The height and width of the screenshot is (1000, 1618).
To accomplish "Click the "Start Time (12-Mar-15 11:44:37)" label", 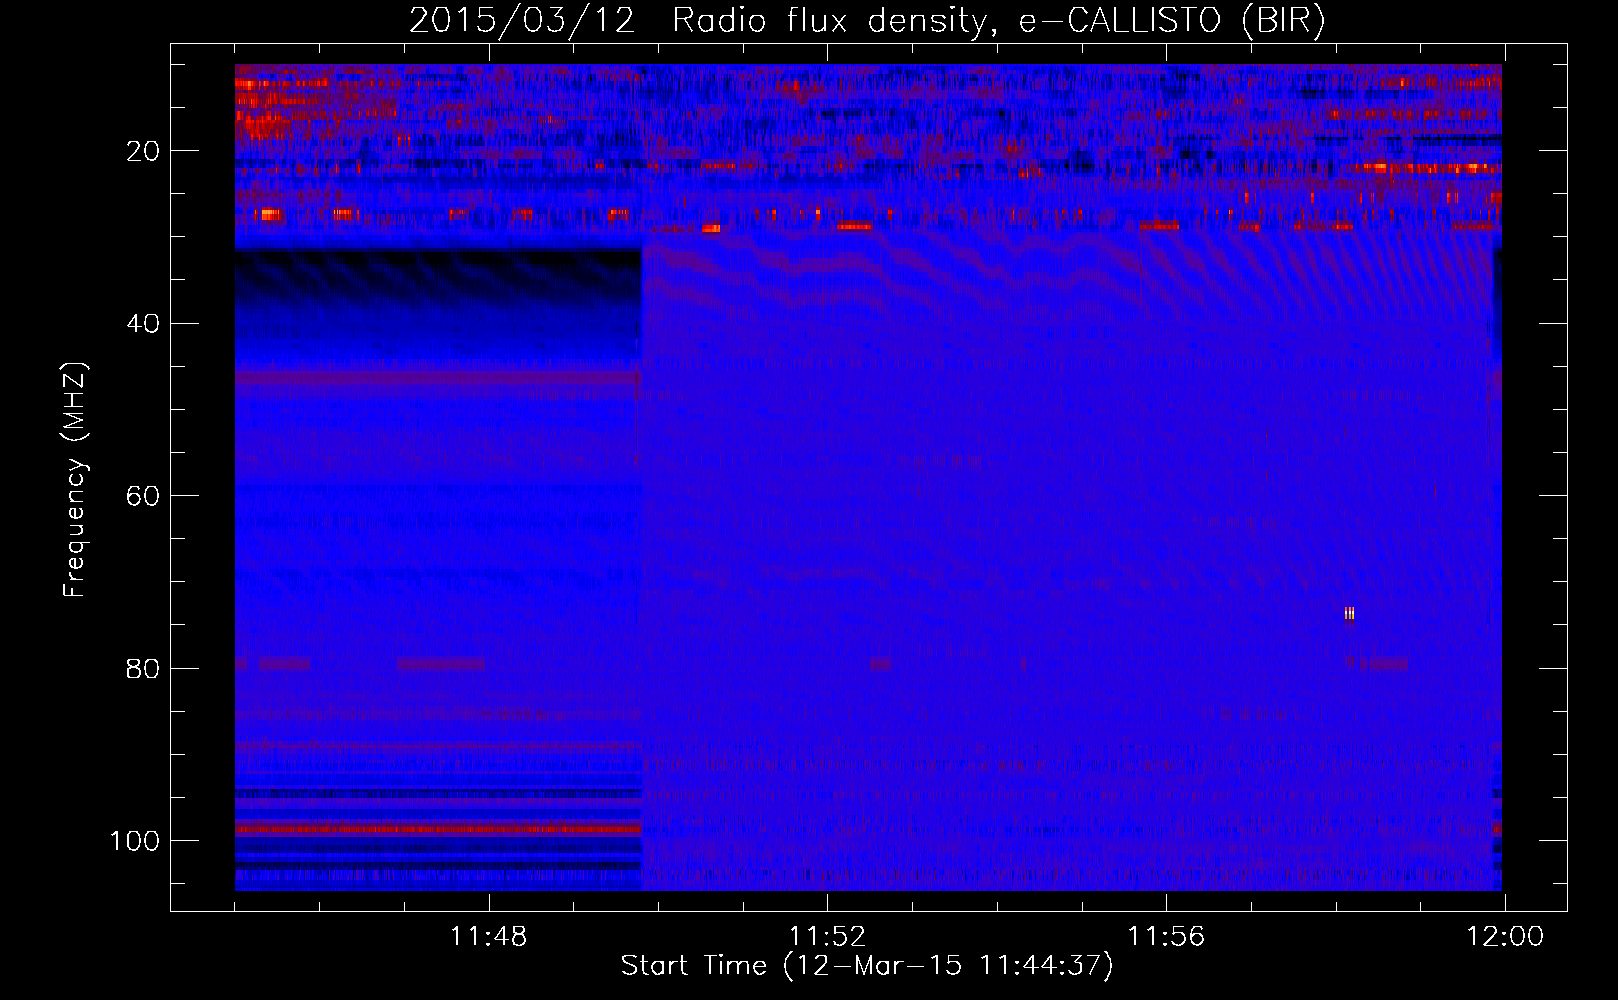I will pyautogui.click(x=867, y=966).
